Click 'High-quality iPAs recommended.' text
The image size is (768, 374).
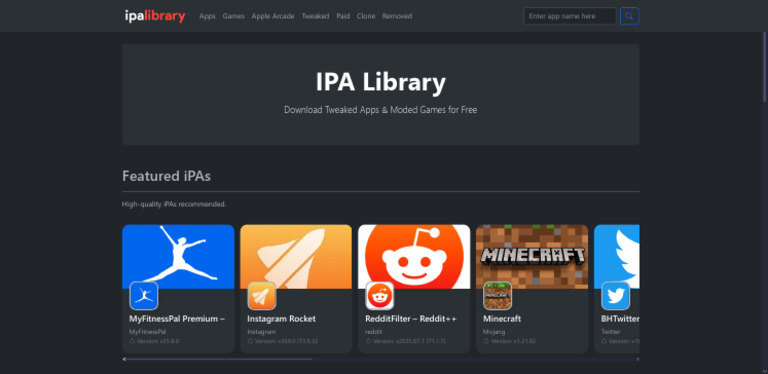coord(174,204)
